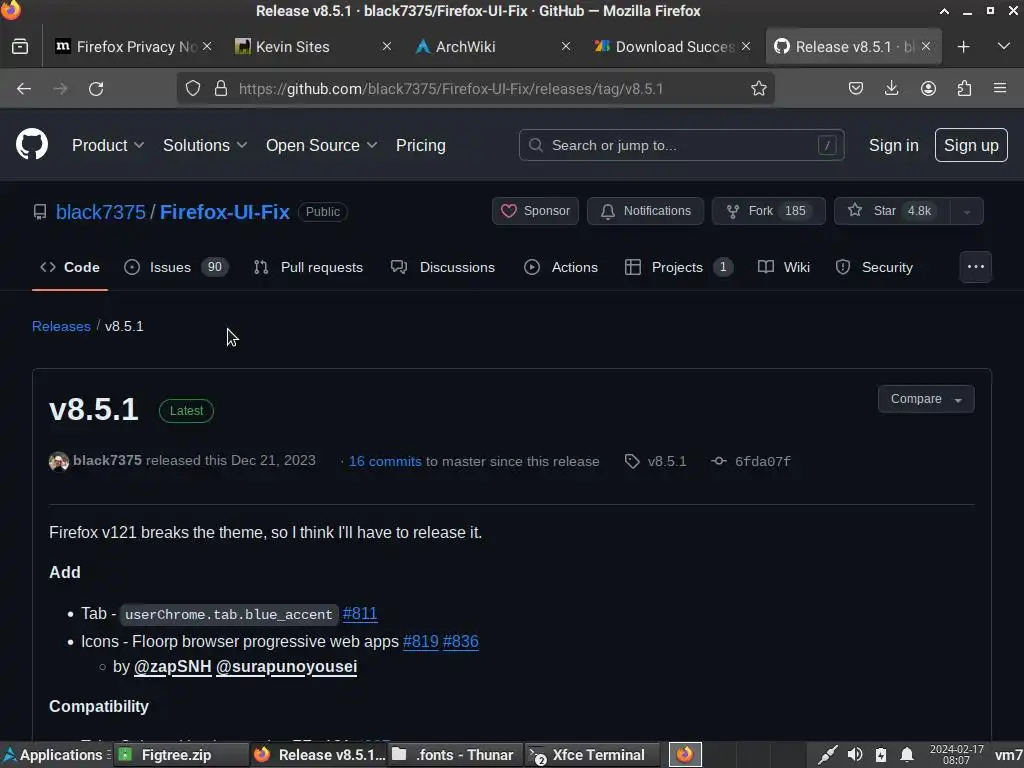Viewport: 1024px width, 768px height.
Task: Click the Firefox URL address bar
Action: 475,88
